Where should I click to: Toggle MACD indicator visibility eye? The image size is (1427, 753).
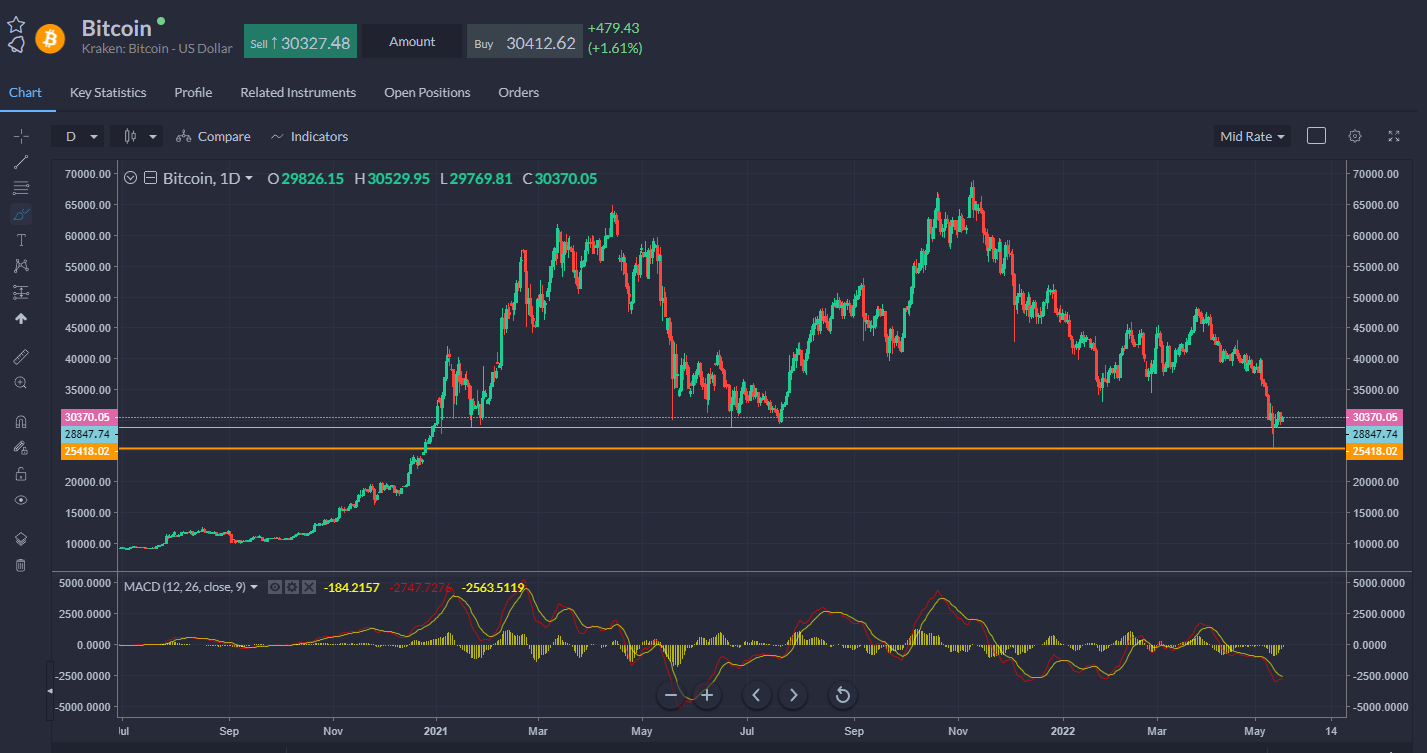tap(275, 587)
